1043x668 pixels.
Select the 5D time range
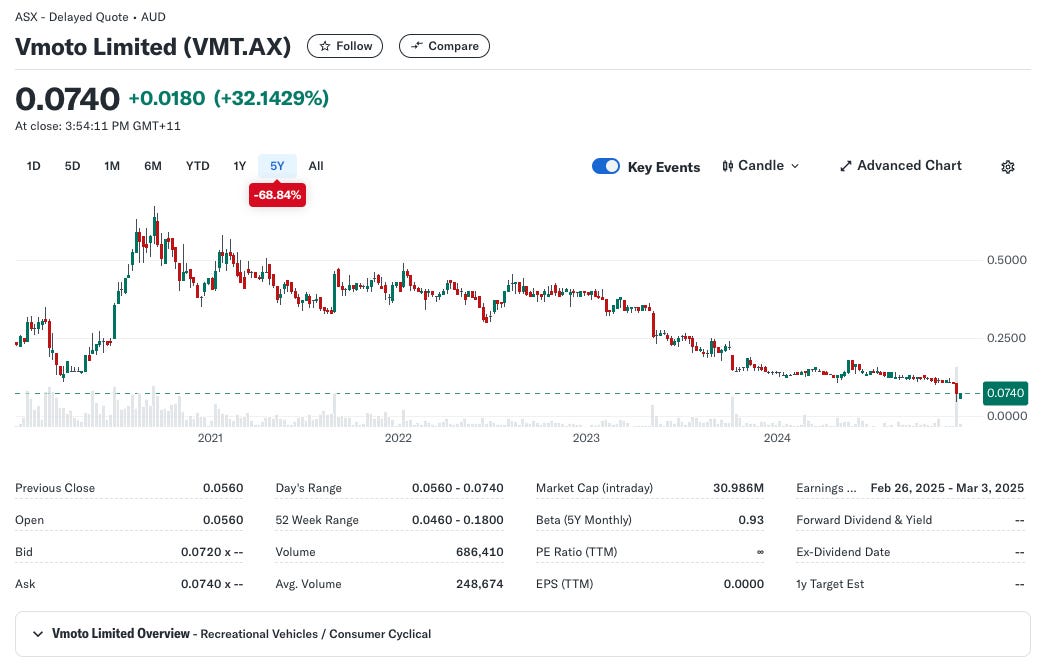[73, 166]
